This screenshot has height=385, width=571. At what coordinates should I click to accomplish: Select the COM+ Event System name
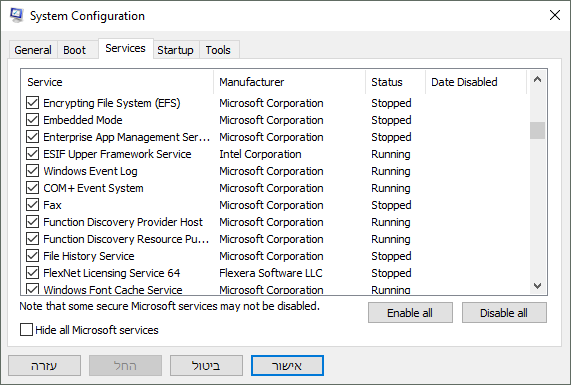93,188
